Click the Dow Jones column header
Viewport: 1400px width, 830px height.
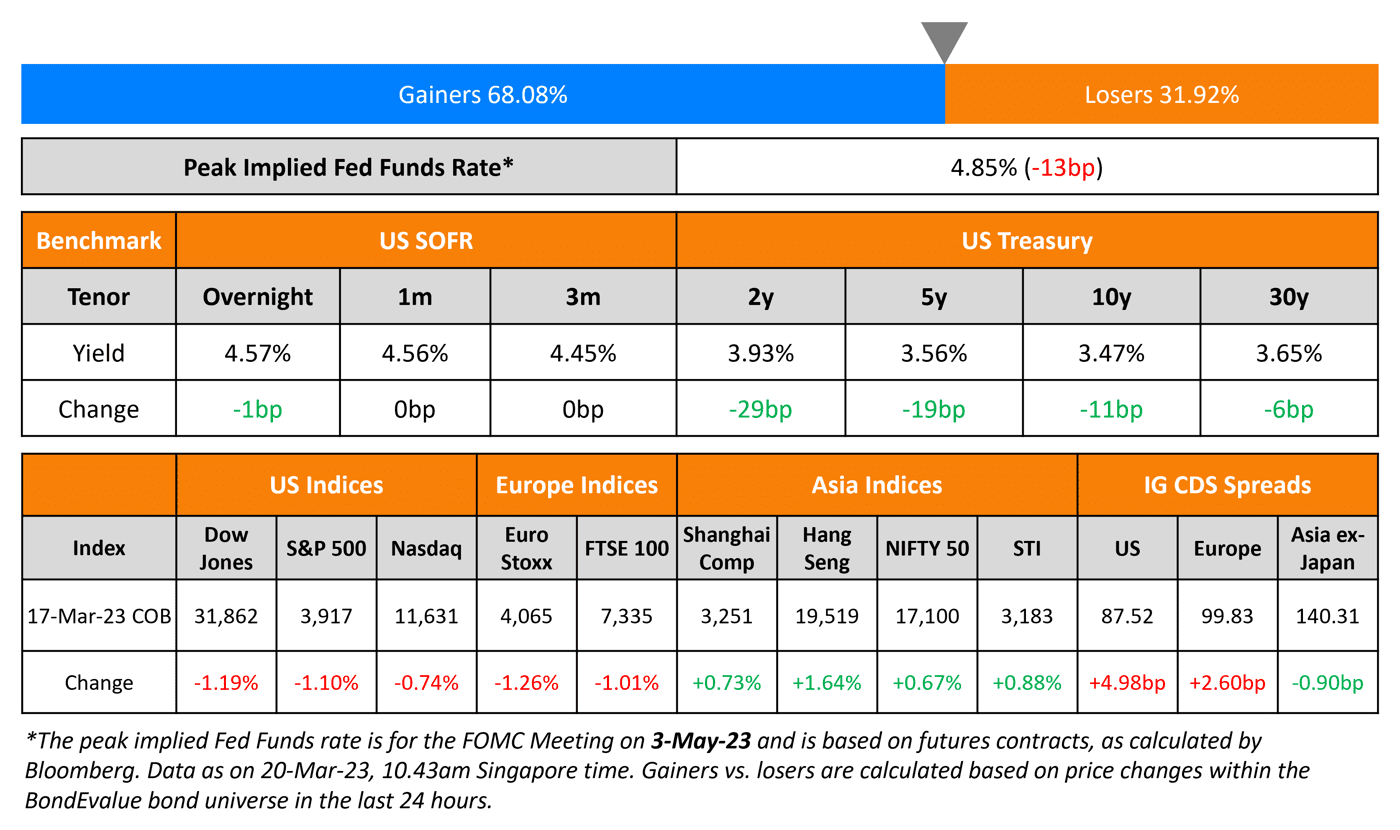tap(226, 548)
